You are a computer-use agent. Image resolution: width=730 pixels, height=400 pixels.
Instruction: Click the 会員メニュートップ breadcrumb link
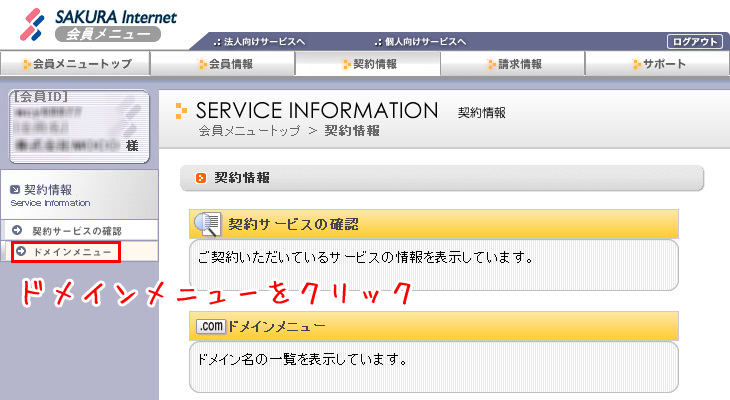click(x=249, y=131)
